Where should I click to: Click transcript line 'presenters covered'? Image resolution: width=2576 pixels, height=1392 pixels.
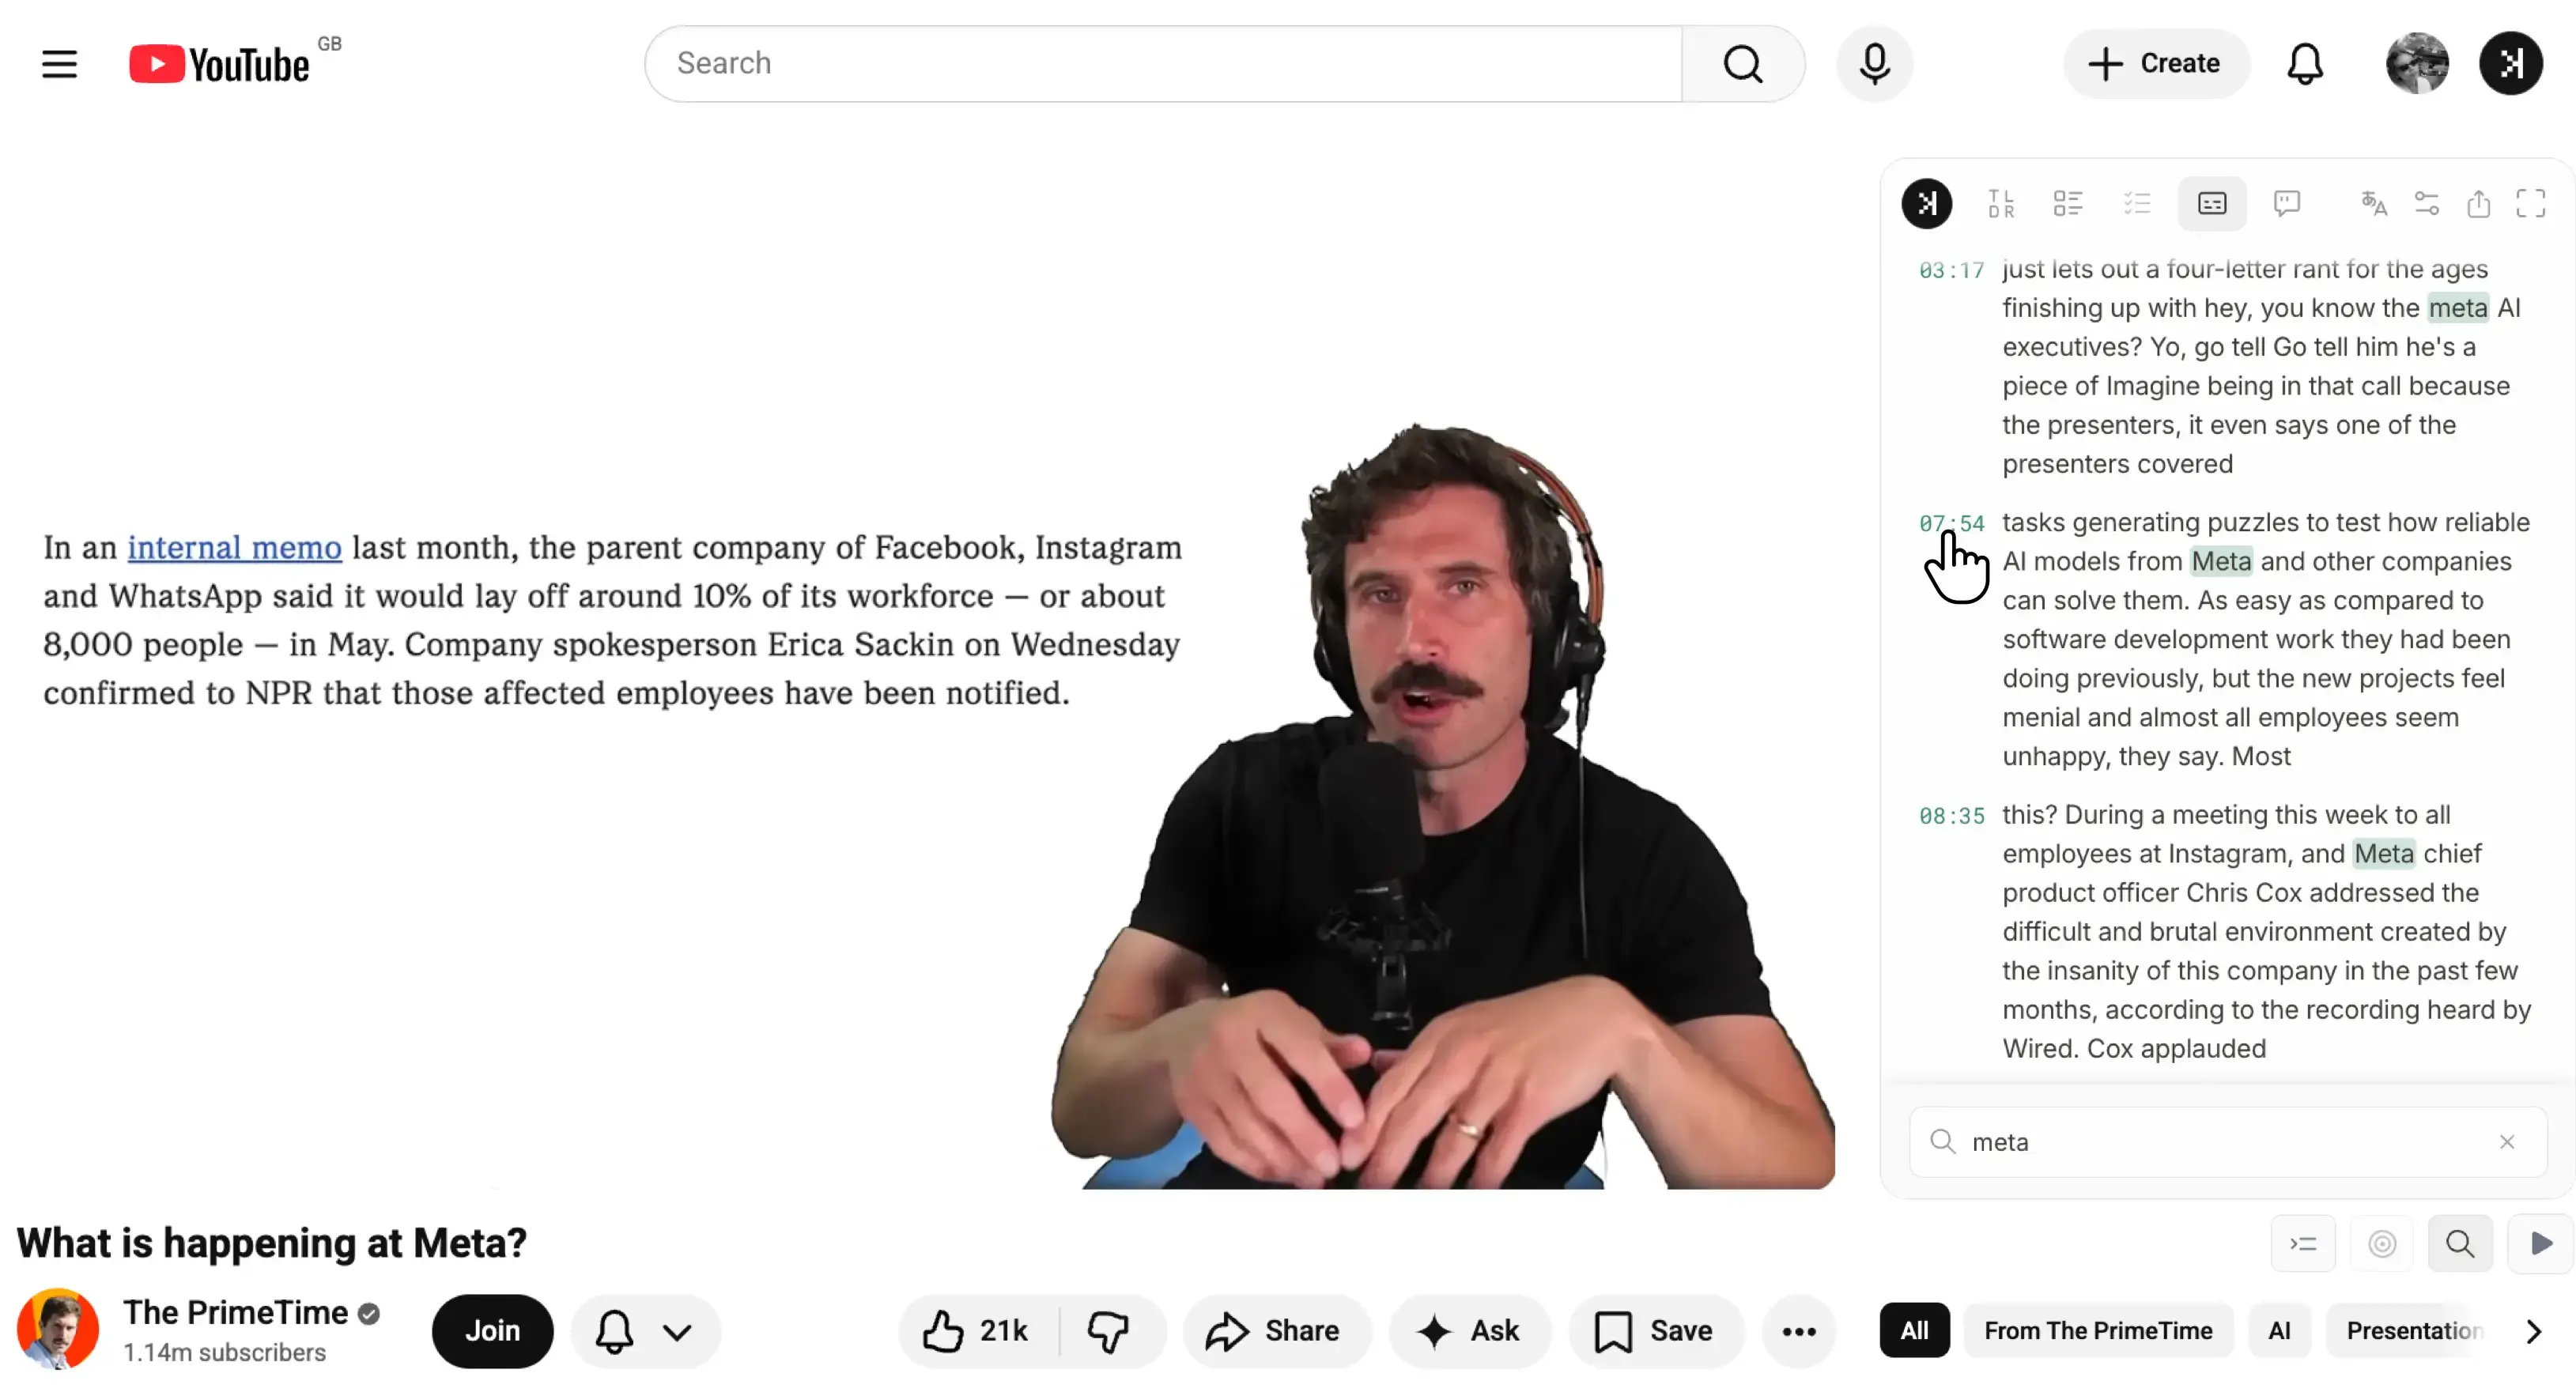click(2117, 464)
